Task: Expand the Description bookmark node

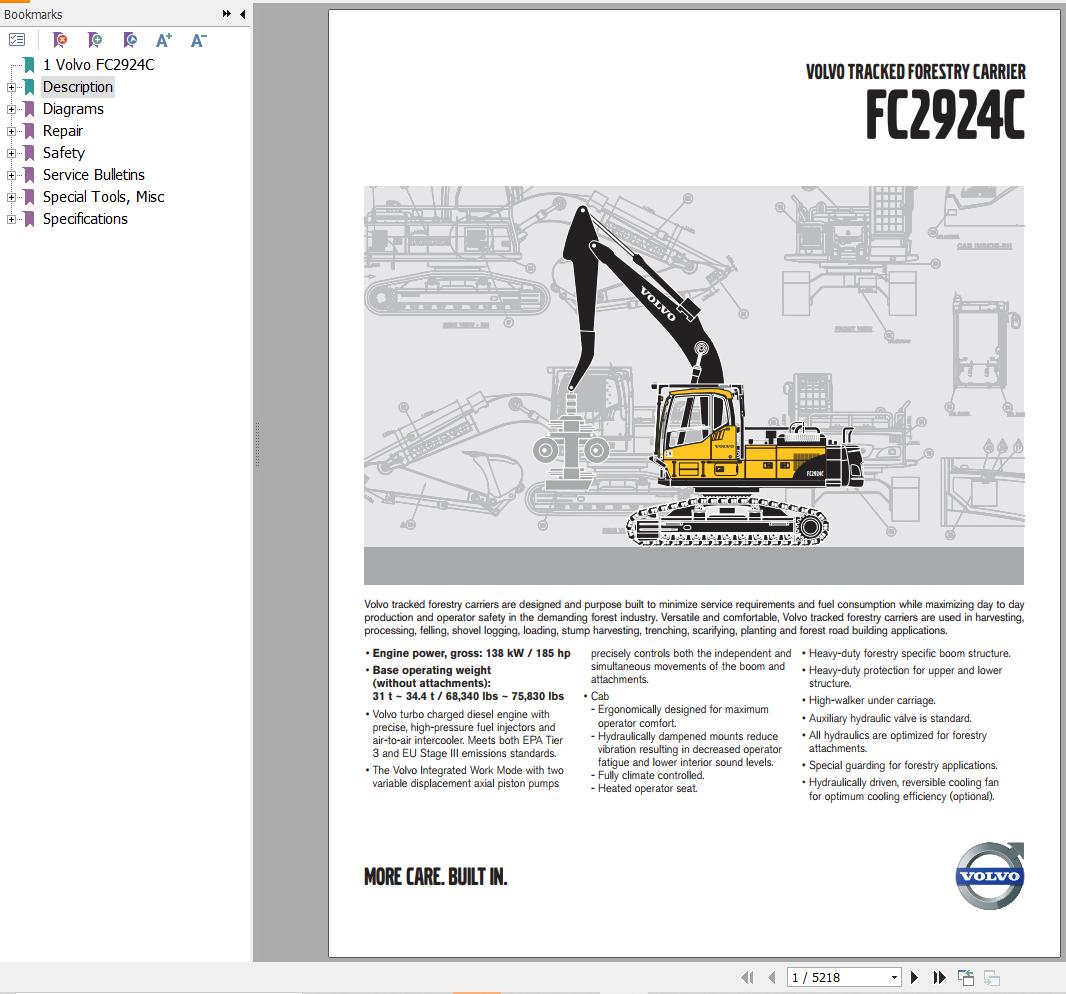Action: click(x=11, y=87)
